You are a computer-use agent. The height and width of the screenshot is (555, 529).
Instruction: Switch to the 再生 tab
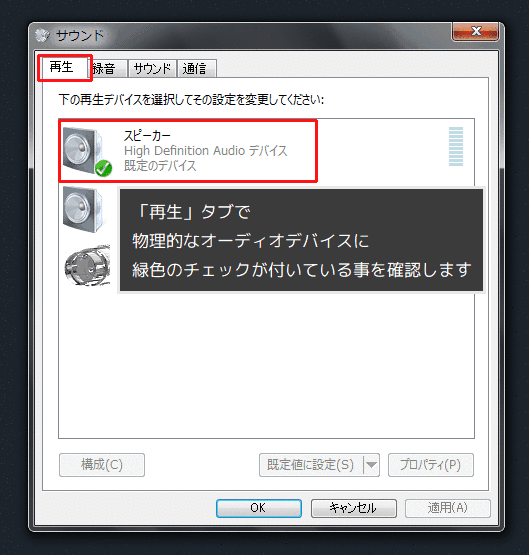[x=62, y=67]
